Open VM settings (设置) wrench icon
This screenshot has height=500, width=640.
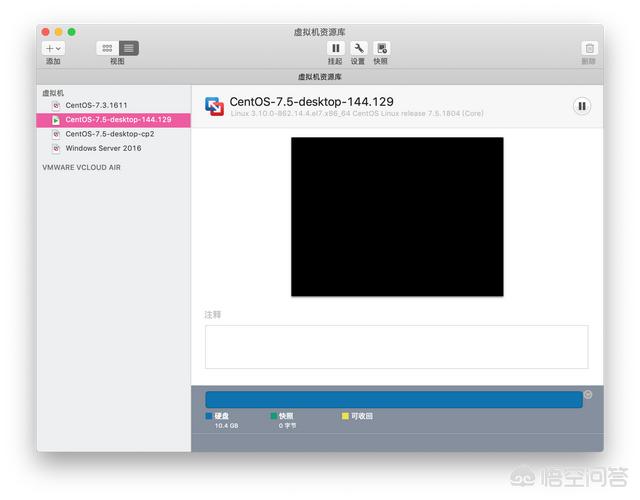[x=358, y=48]
